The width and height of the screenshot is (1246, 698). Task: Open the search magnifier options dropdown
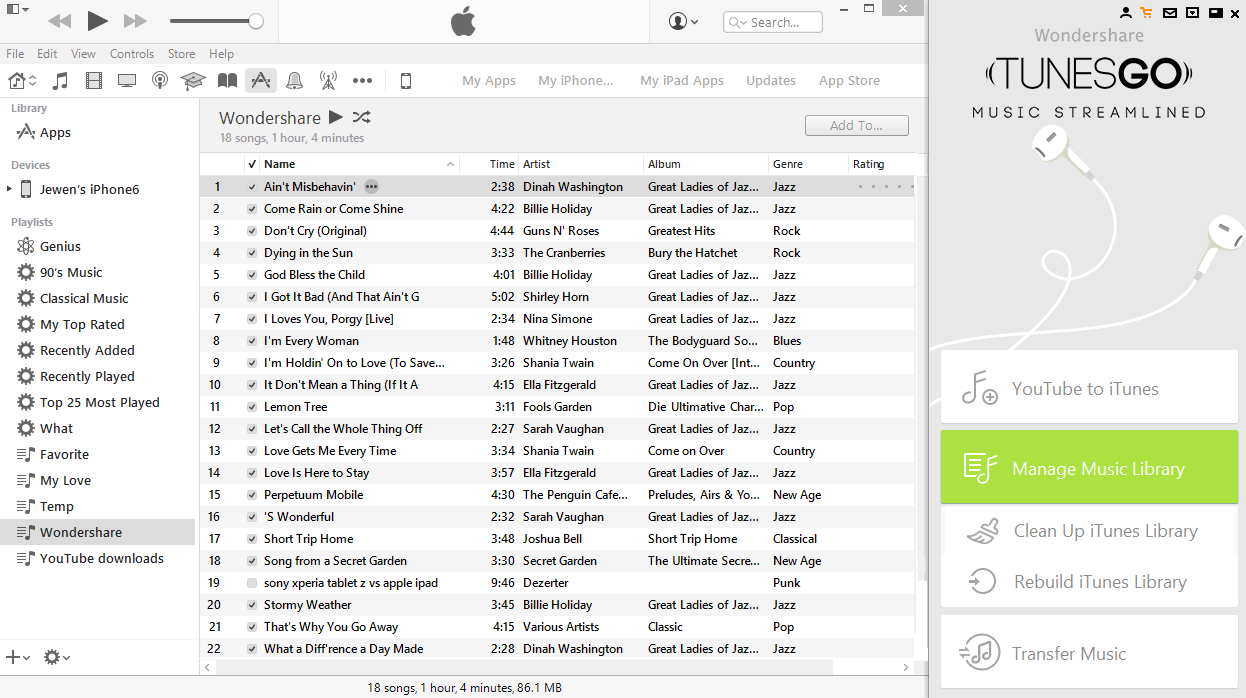(738, 22)
